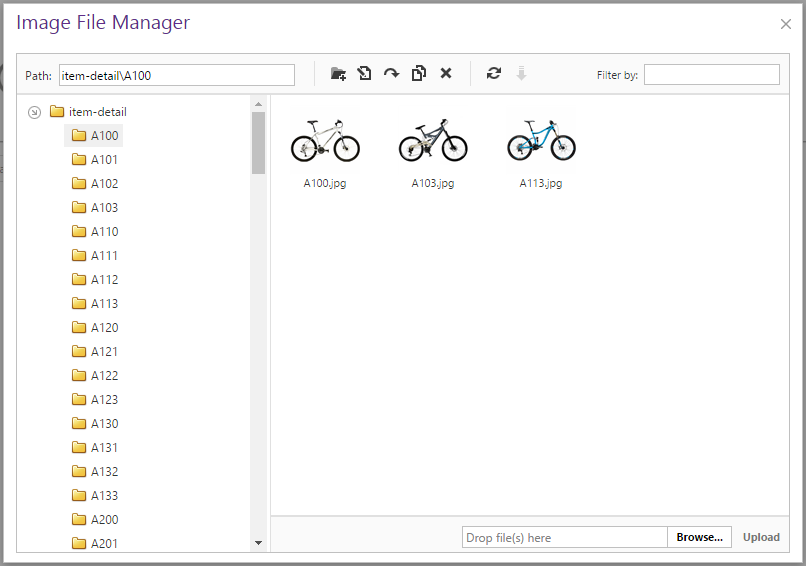Click the Move curved-arrow toolbar icon

(x=392, y=74)
